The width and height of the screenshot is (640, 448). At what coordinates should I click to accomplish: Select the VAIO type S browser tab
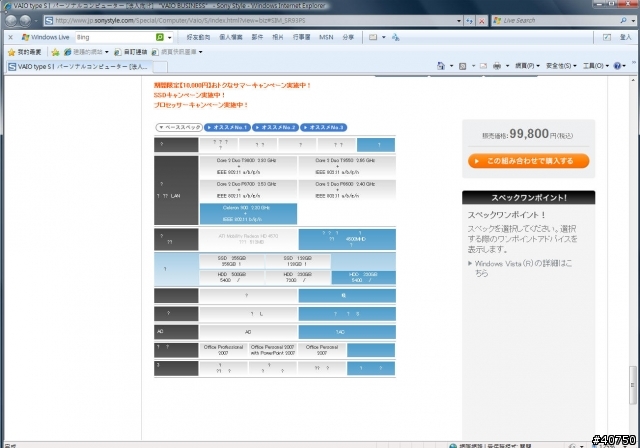80,67
